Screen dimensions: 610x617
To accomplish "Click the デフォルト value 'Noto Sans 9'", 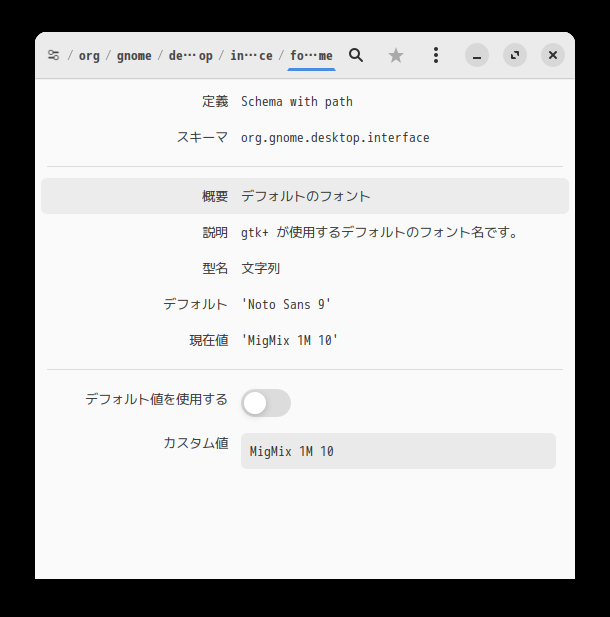I will click(286, 304).
